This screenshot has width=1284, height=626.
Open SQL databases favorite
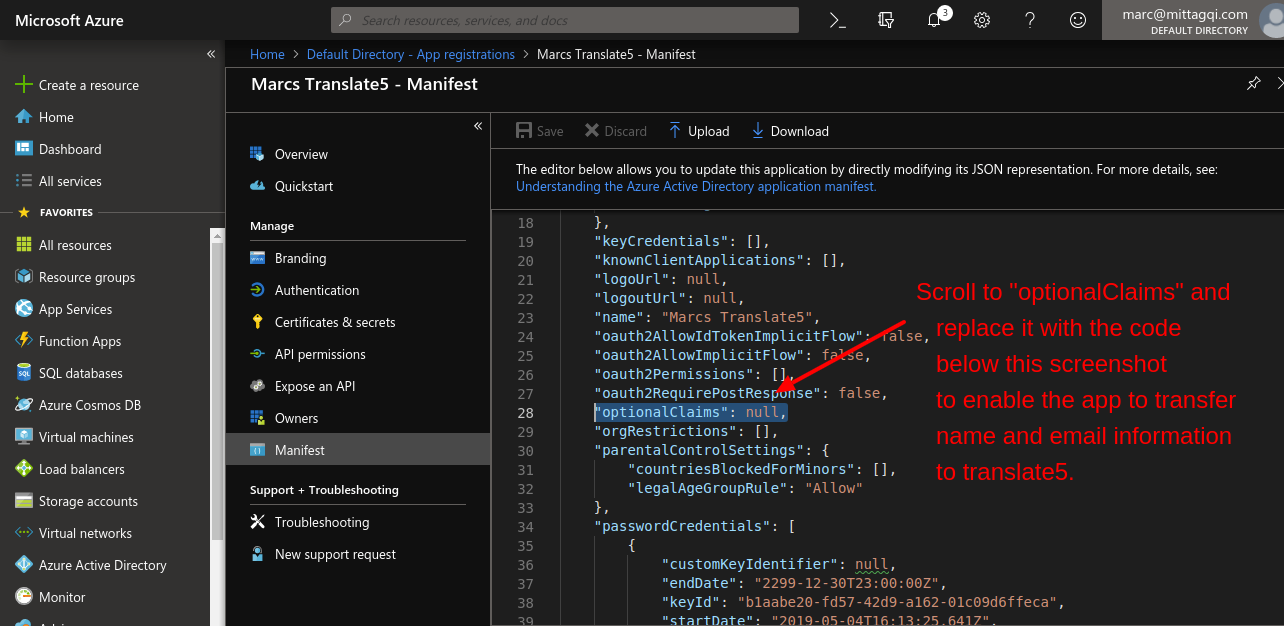point(68,373)
